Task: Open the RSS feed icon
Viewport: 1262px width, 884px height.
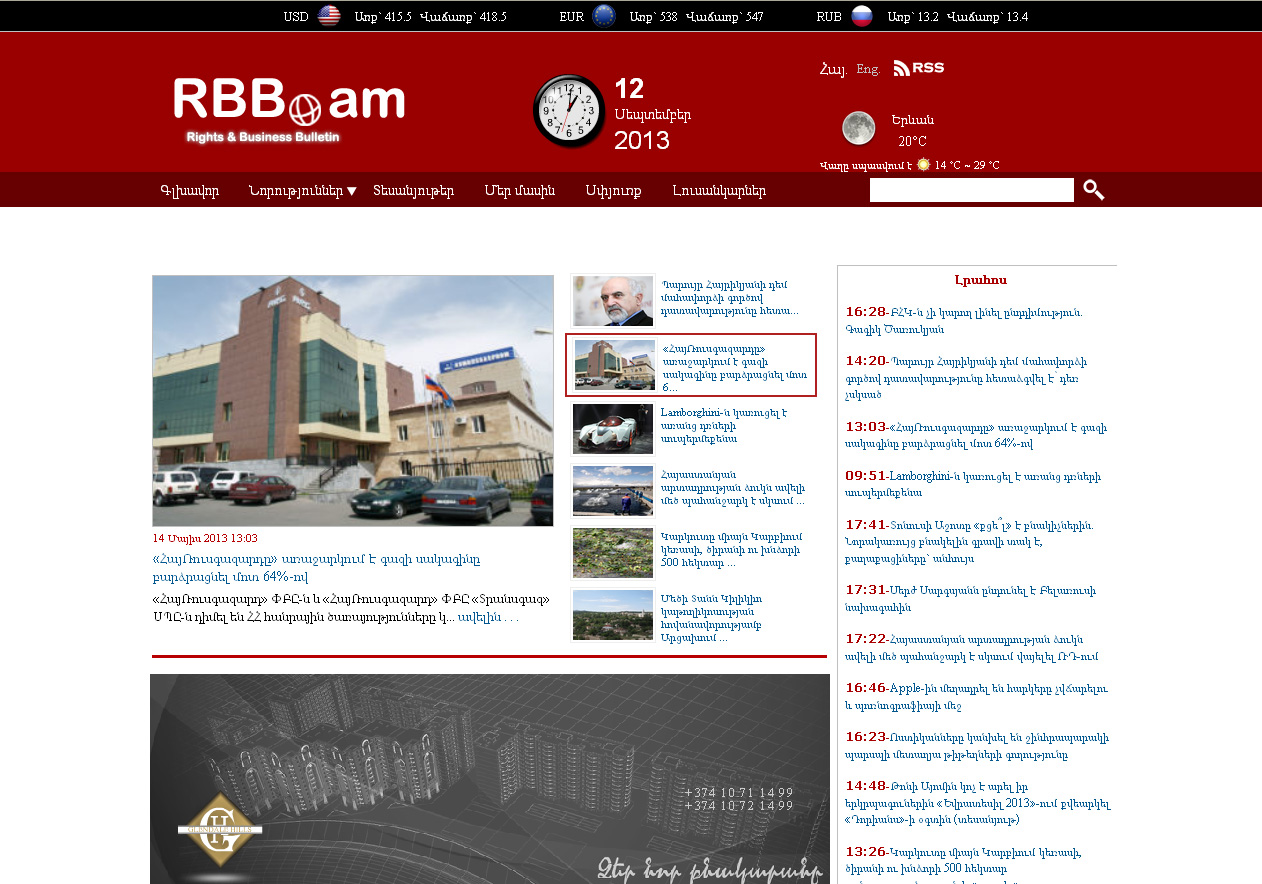Action: 919,68
